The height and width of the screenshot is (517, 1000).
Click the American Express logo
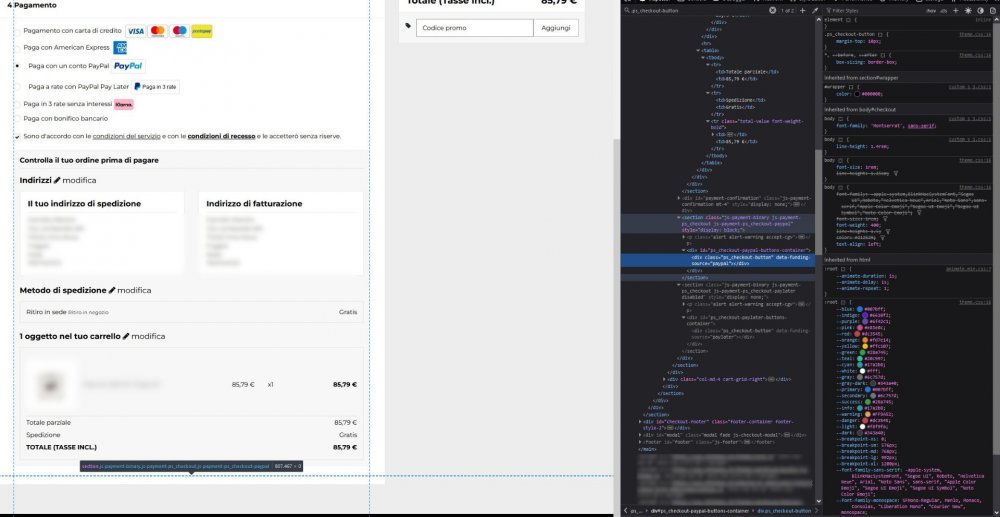(x=120, y=48)
